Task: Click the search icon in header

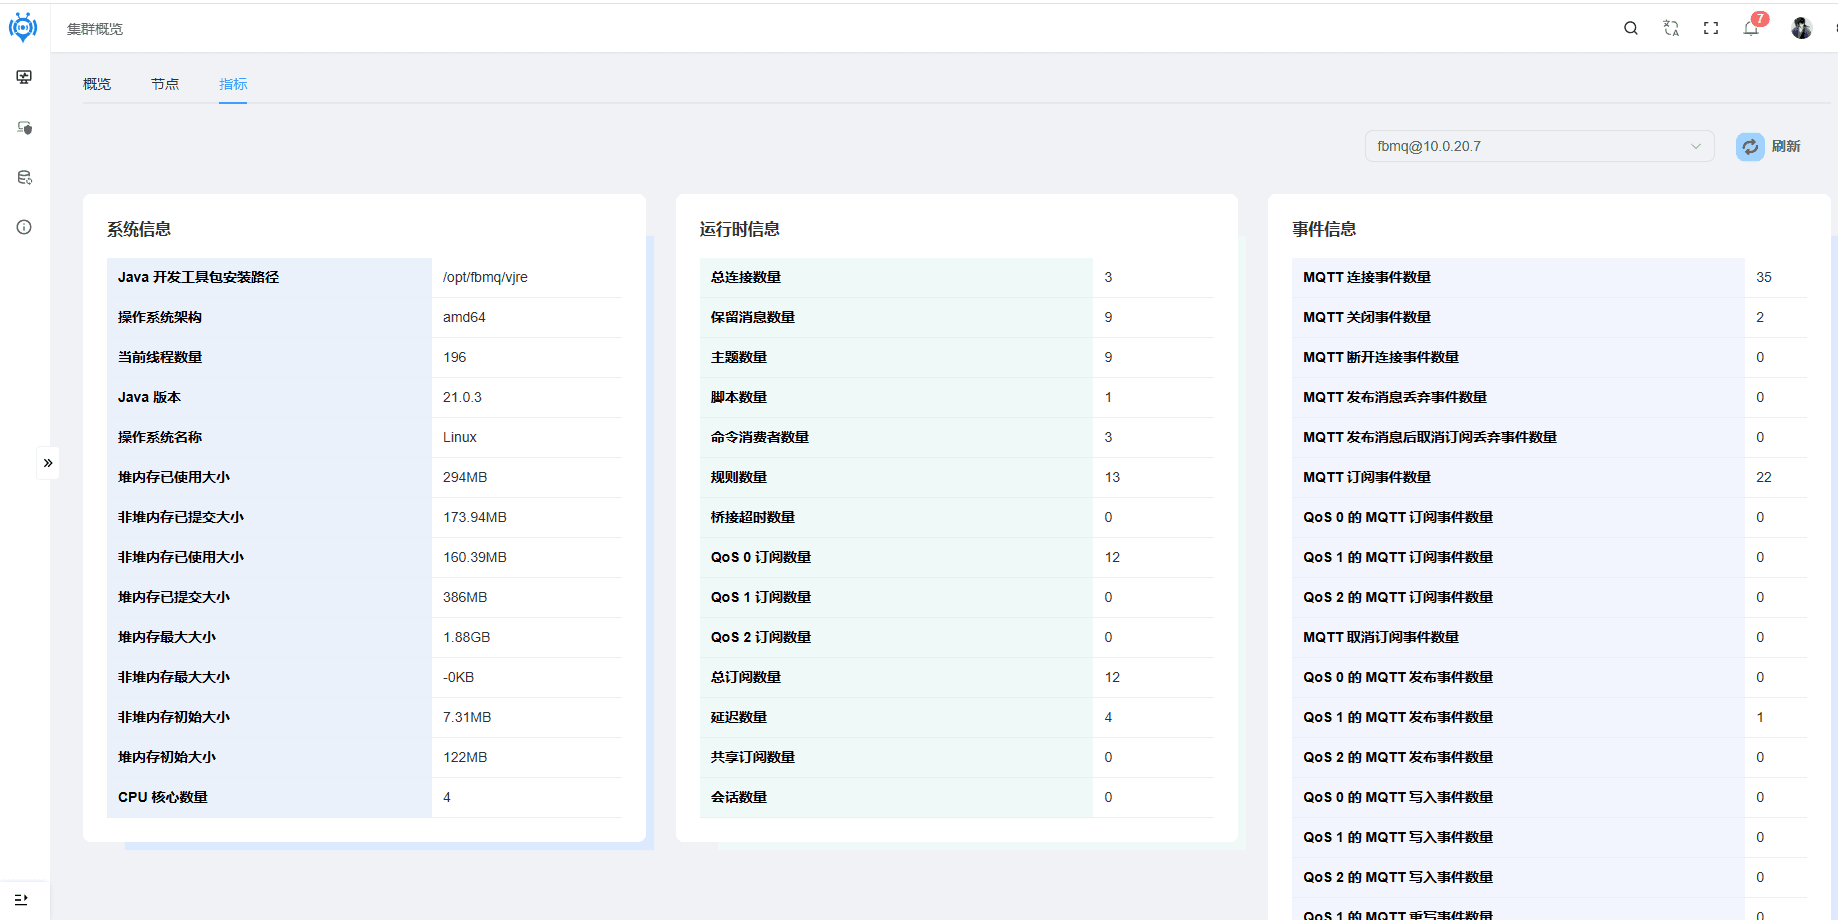Action: pyautogui.click(x=1631, y=28)
